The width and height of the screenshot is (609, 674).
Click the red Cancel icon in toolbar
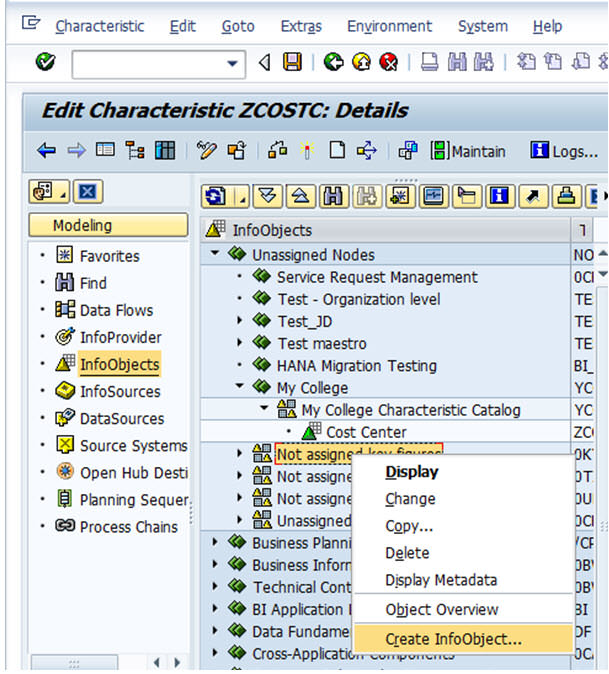389,63
